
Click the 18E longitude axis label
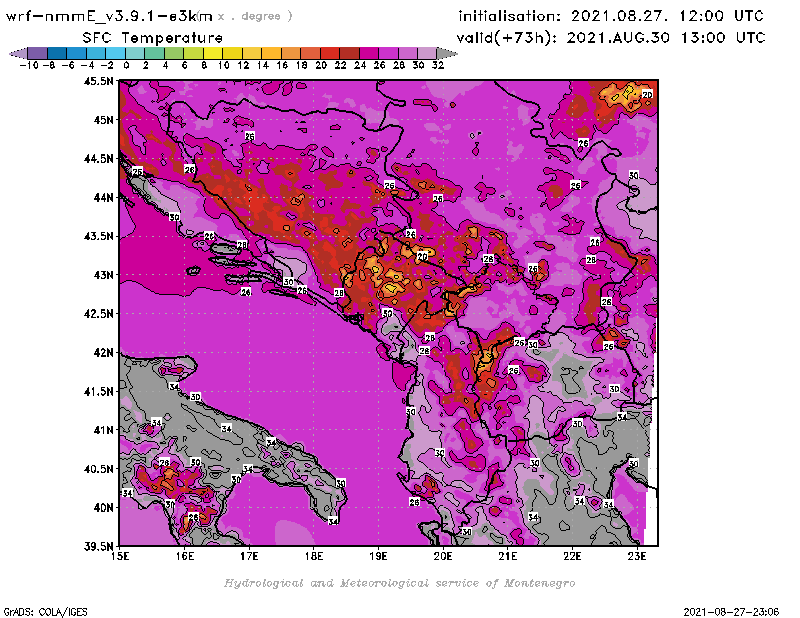[x=314, y=556]
